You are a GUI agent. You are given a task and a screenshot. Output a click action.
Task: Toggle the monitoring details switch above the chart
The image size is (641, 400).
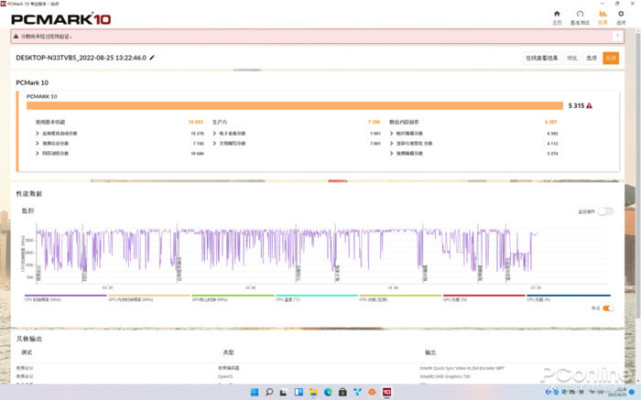(605, 212)
